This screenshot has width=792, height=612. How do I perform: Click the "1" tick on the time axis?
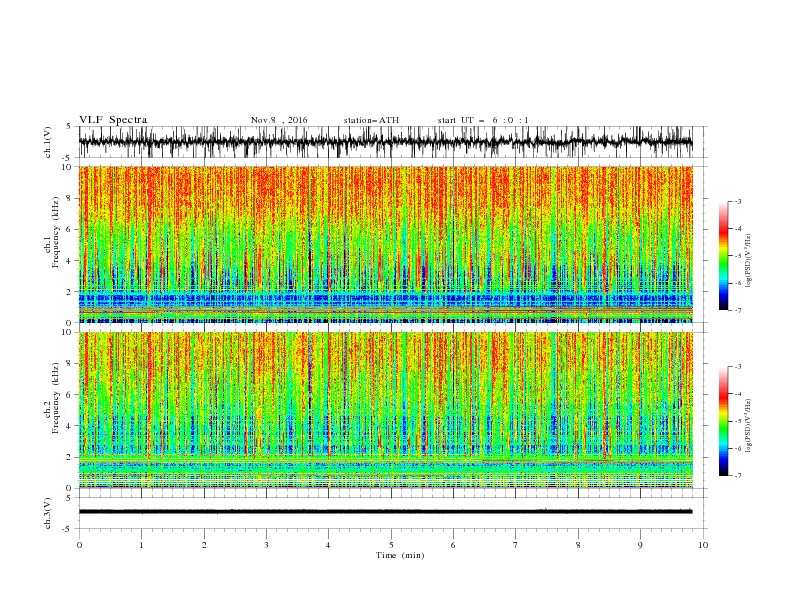pyautogui.click(x=142, y=545)
